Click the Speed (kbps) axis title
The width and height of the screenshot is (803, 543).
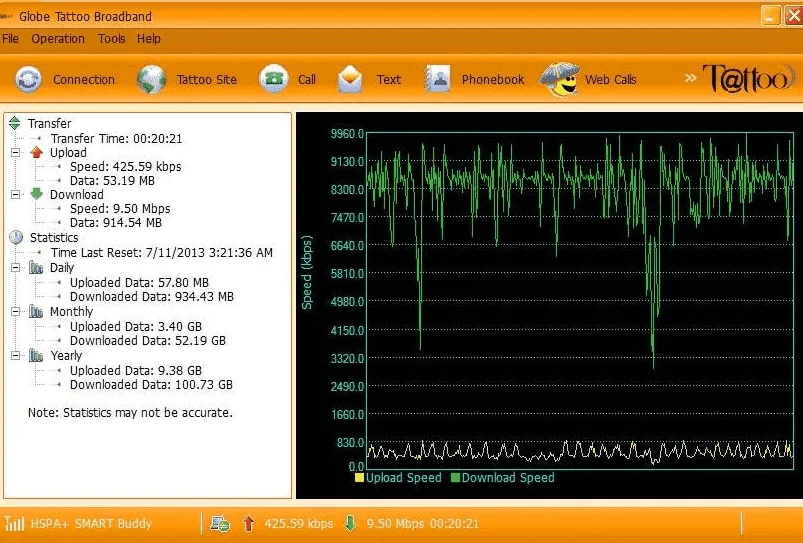pyautogui.click(x=307, y=273)
